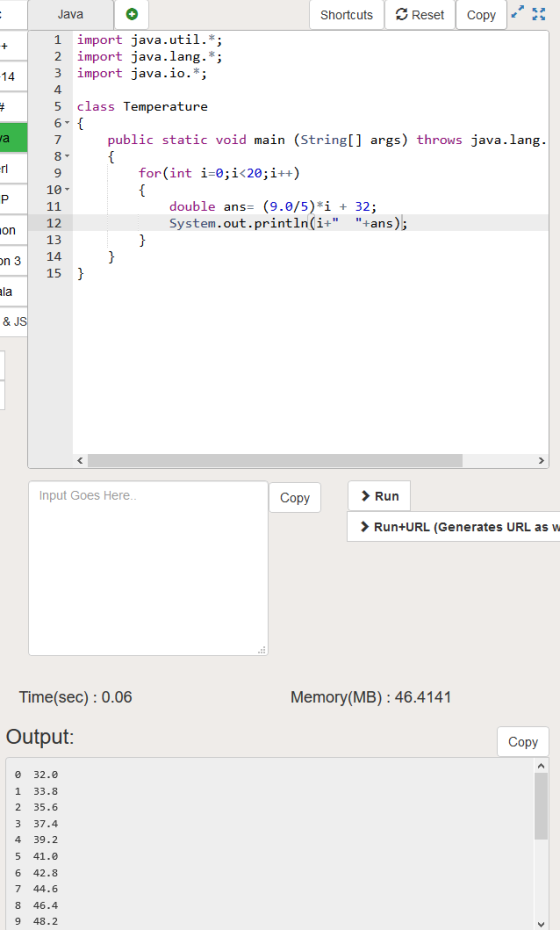Click the output panel scrollbar thumb

coord(541,806)
